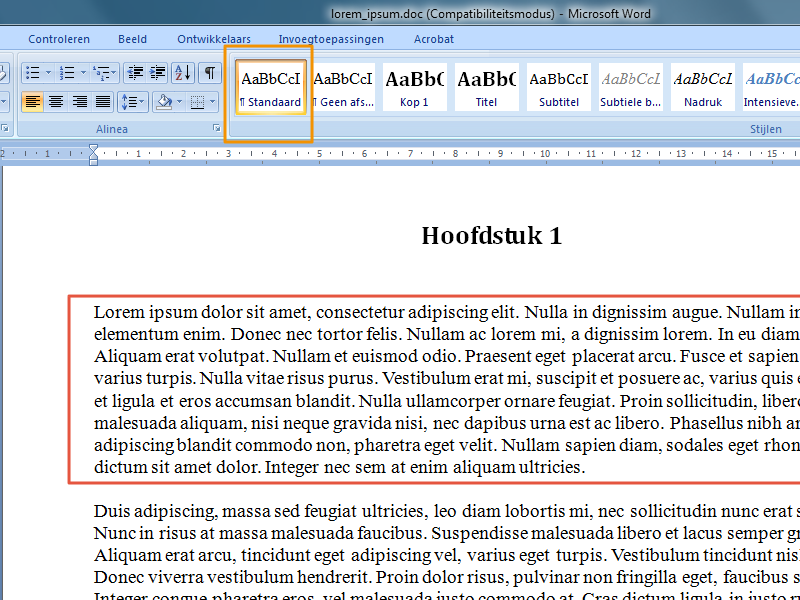The image size is (800, 600).
Task: Apply the Titel style
Action: [x=486, y=87]
